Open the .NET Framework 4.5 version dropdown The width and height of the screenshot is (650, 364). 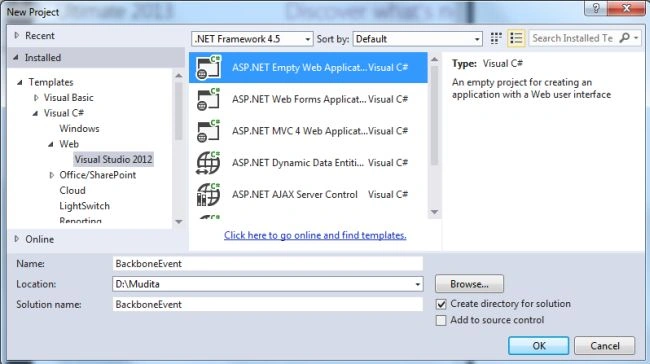tap(307, 39)
